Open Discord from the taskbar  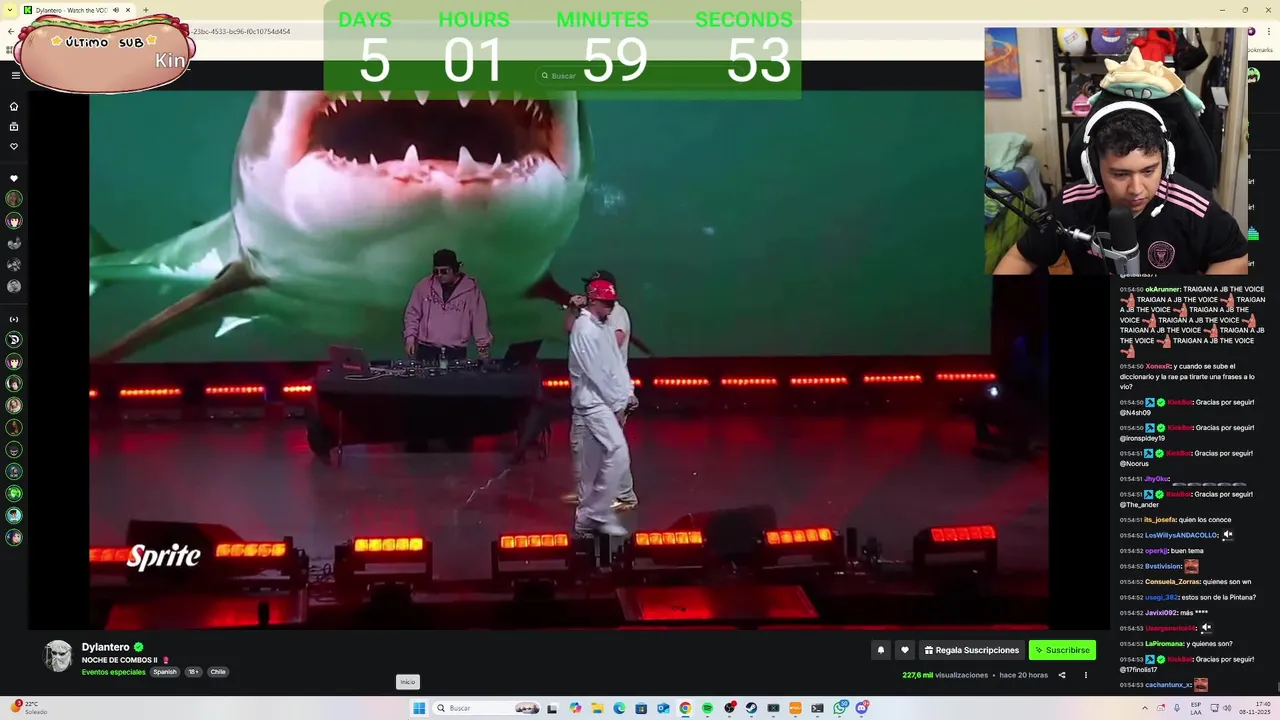coord(862,708)
